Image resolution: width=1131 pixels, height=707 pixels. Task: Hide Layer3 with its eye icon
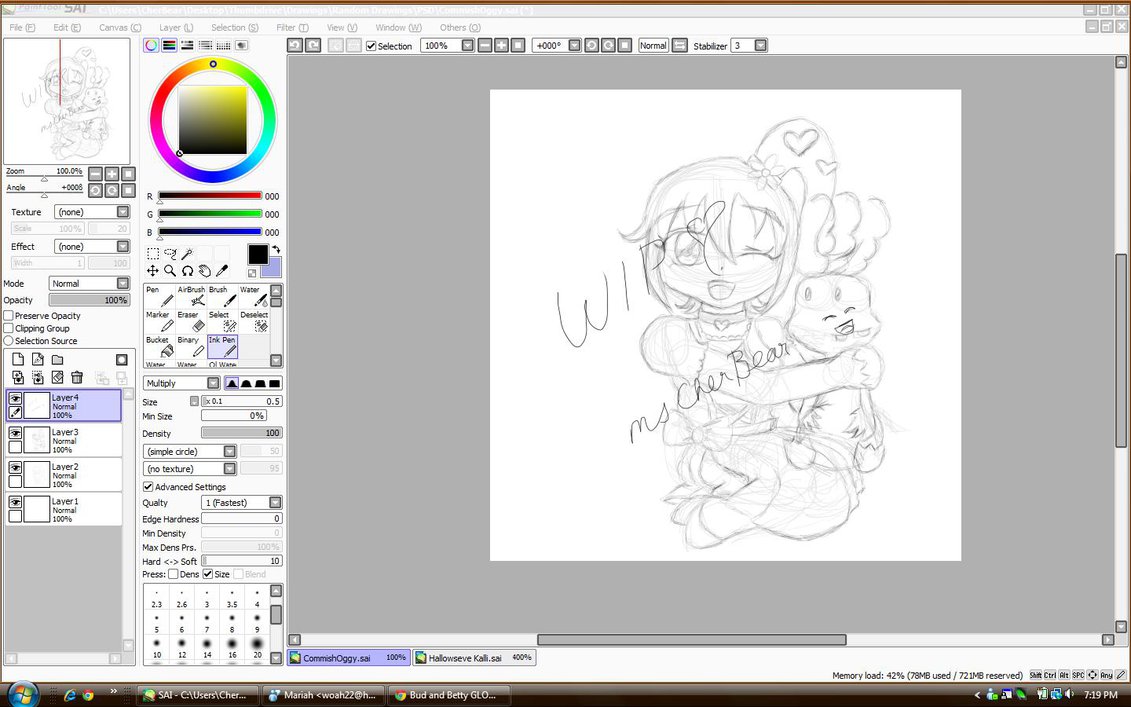[x=15, y=433]
